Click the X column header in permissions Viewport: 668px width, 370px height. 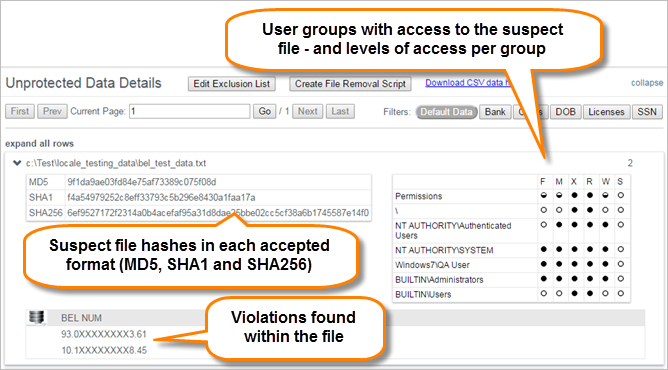pos(574,182)
